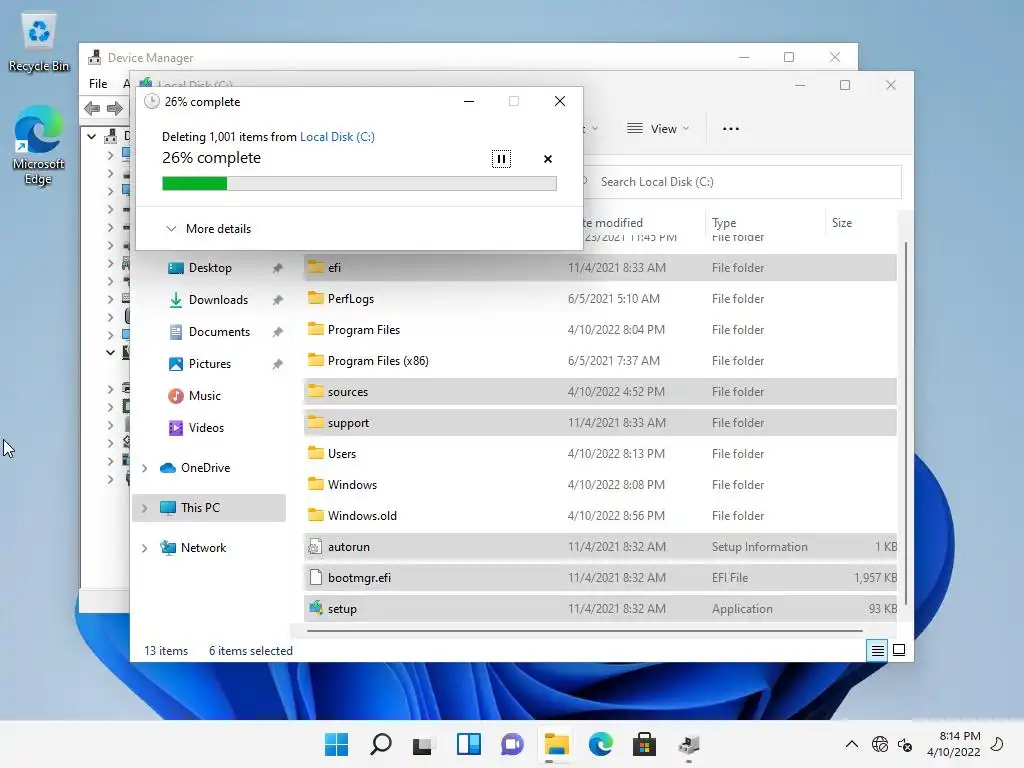Sort by the Size column header
This screenshot has width=1024, height=768.
(x=842, y=223)
